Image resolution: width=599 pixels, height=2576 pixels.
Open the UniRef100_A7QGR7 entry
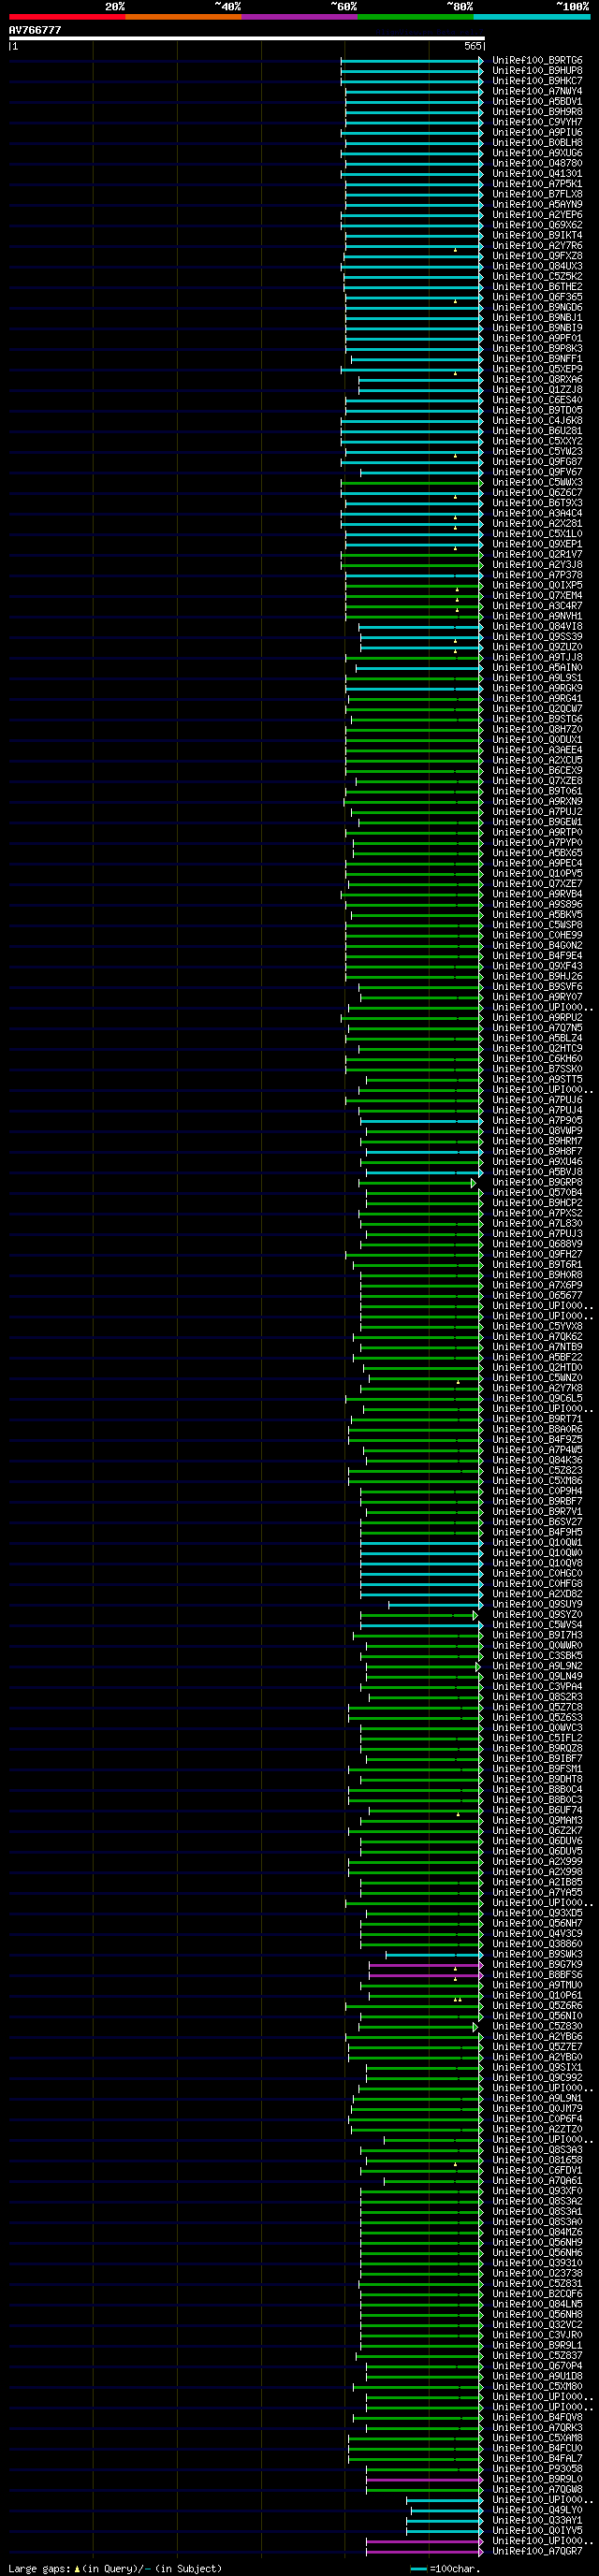click(x=537, y=2552)
